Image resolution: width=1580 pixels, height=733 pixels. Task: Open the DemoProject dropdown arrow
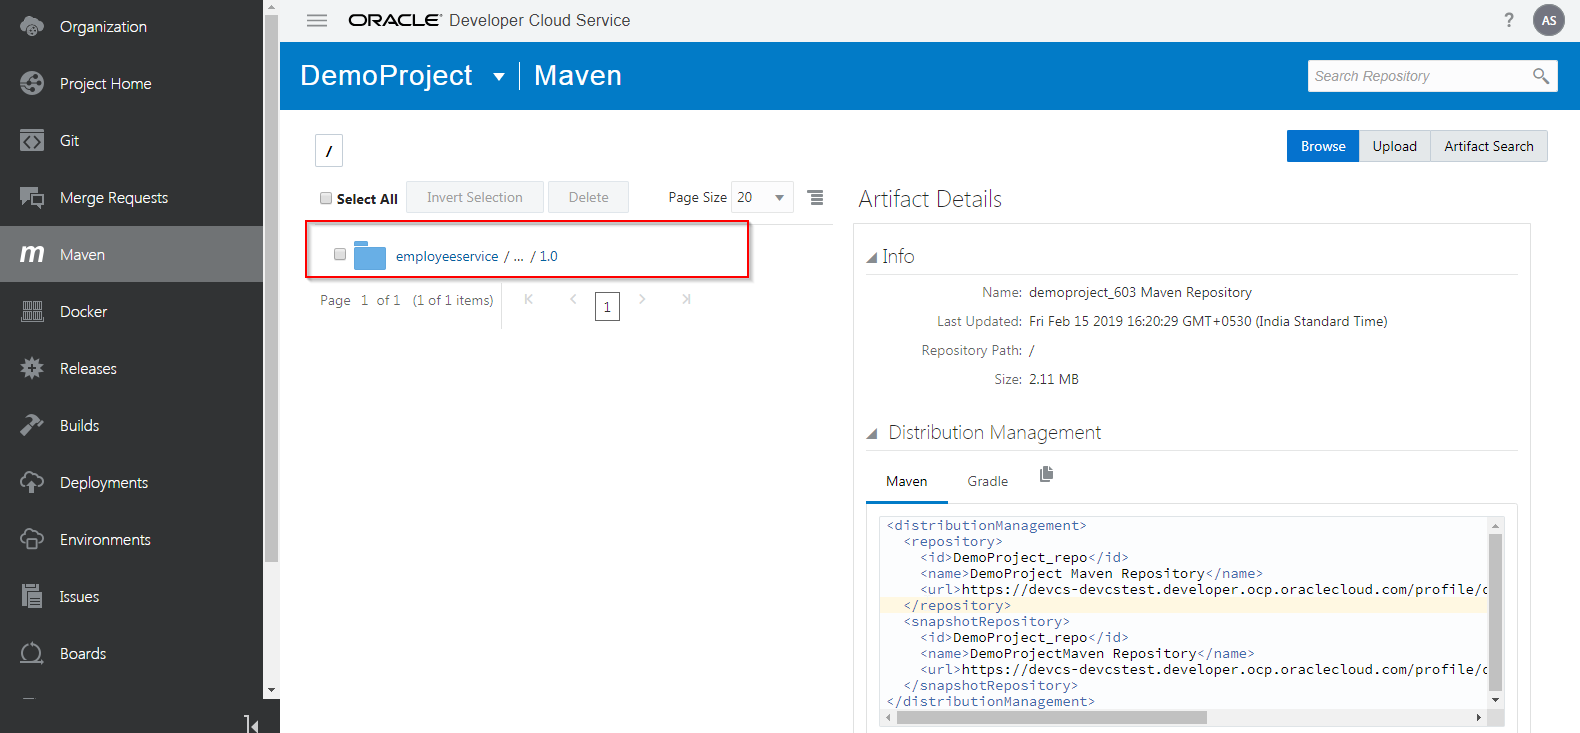point(499,77)
